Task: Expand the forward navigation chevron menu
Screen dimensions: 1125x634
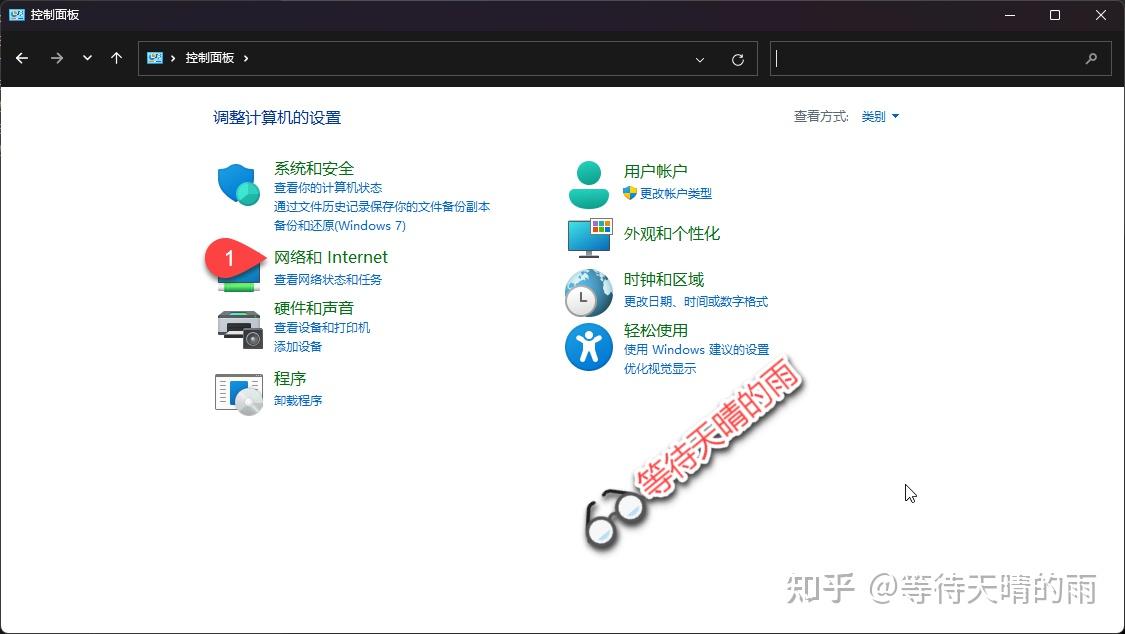Action: tap(87, 58)
